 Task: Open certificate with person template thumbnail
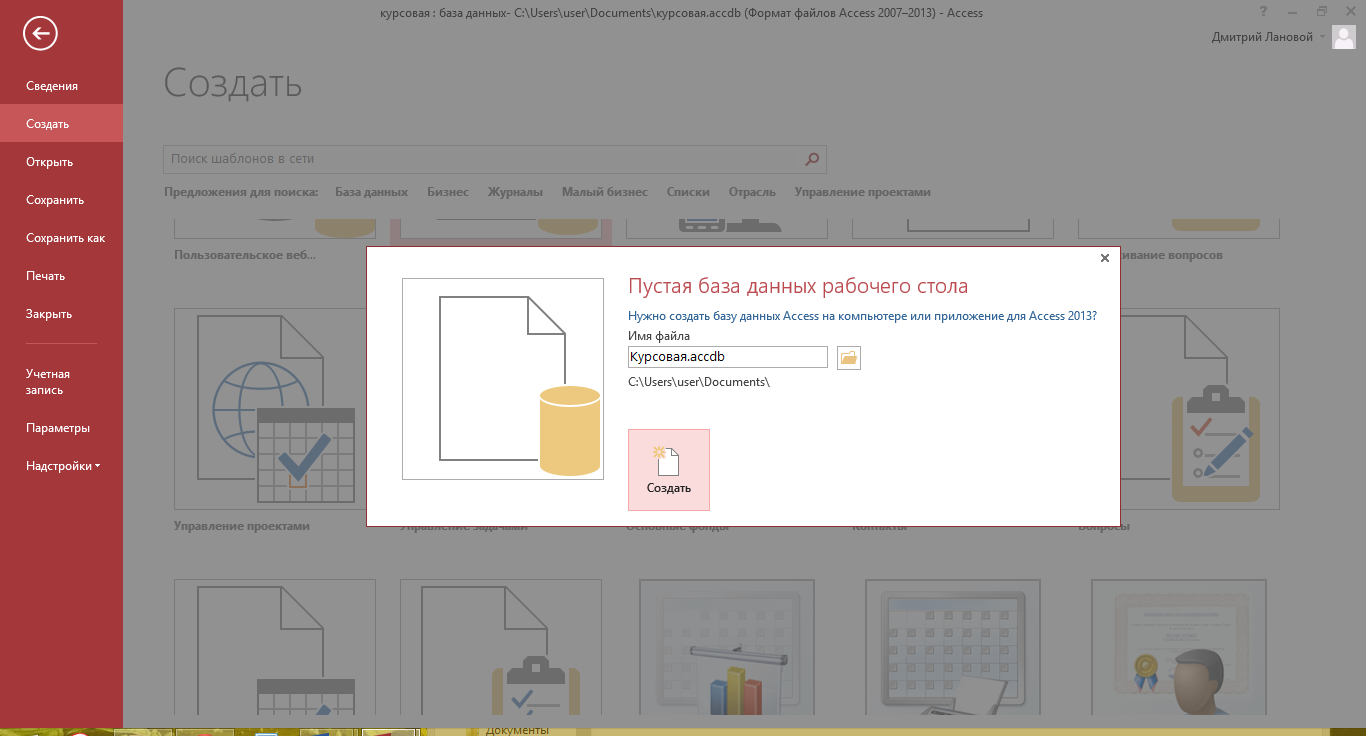click(x=1180, y=648)
